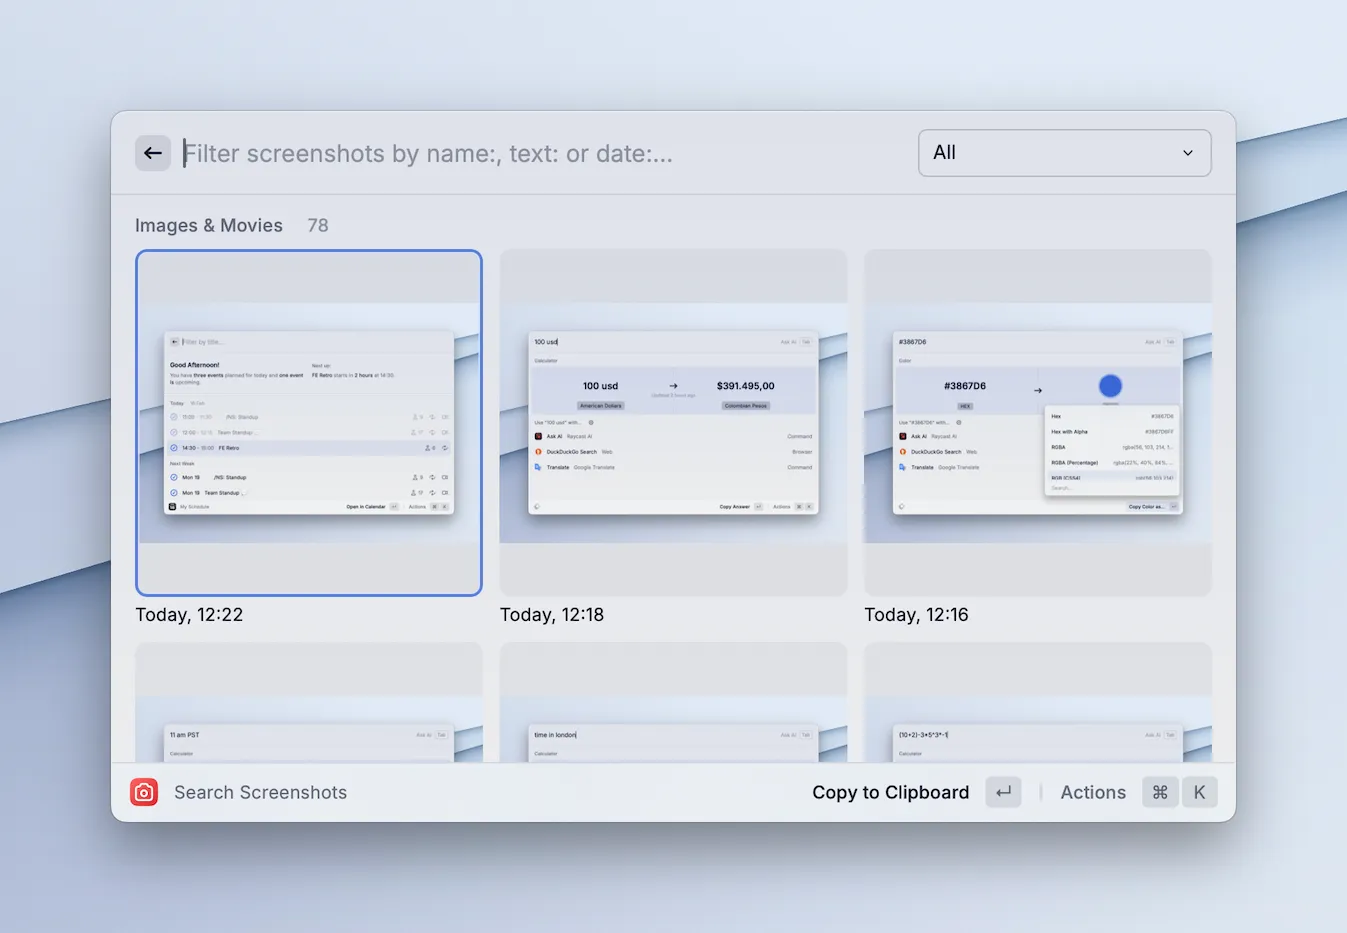Click the Enter key icon beside Copy to Clipboard
The image size is (1347, 933).
pyautogui.click(x=1003, y=792)
